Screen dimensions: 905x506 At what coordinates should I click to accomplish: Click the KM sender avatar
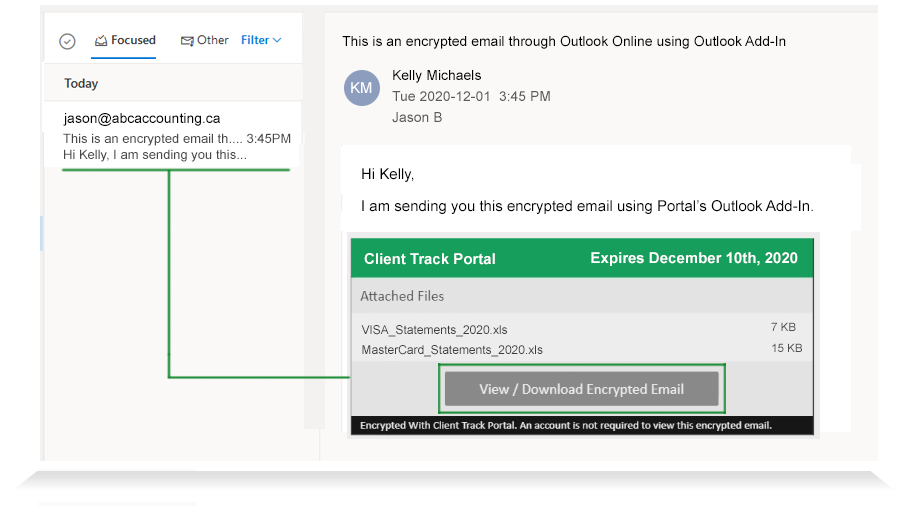(362, 88)
